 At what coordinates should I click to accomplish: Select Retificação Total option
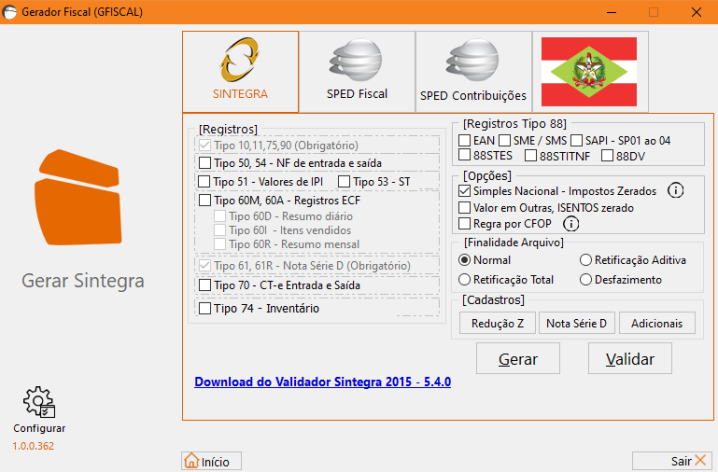tap(464, 279)
